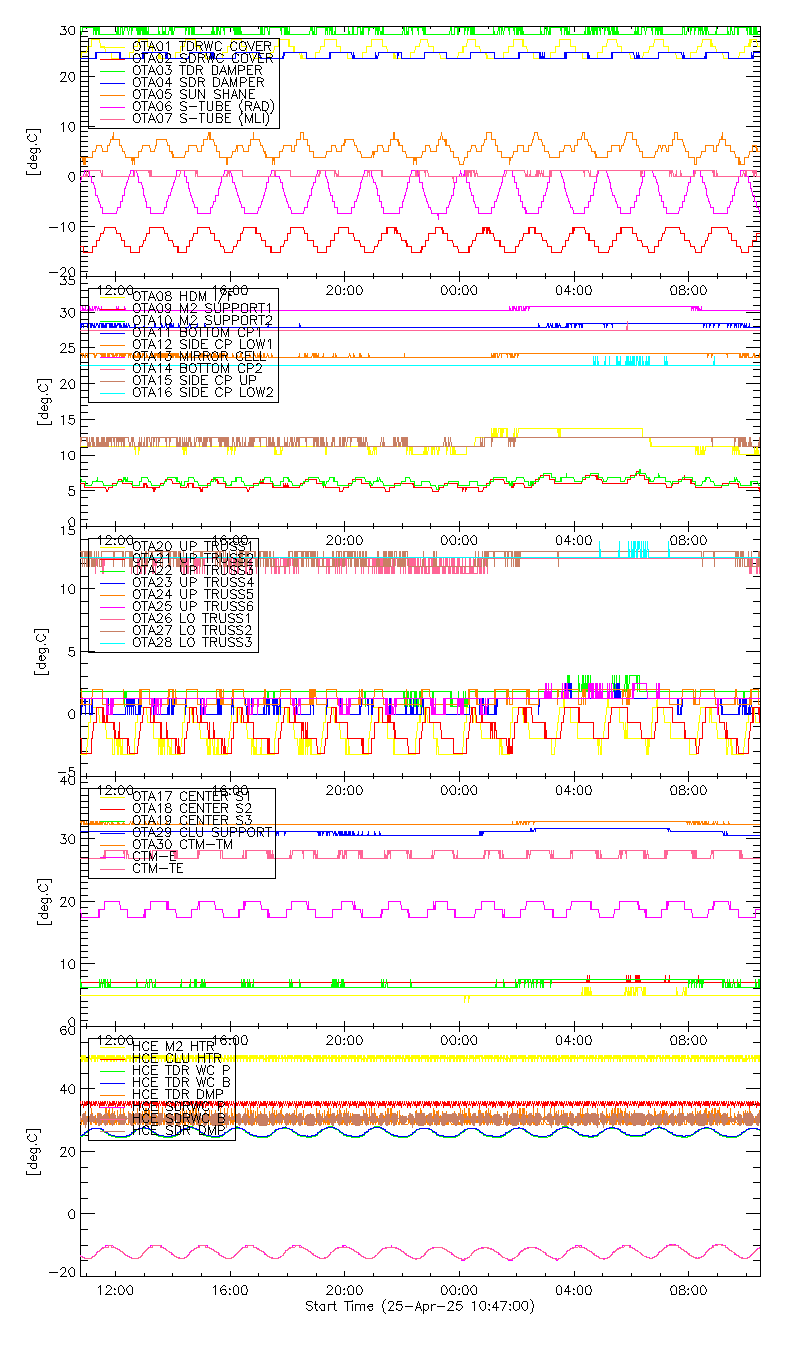This screenshot has width=800, height=1350.
Task: Click the 'OTA14 BOTTOM CP2' legend label
Action: click(197, 368)
